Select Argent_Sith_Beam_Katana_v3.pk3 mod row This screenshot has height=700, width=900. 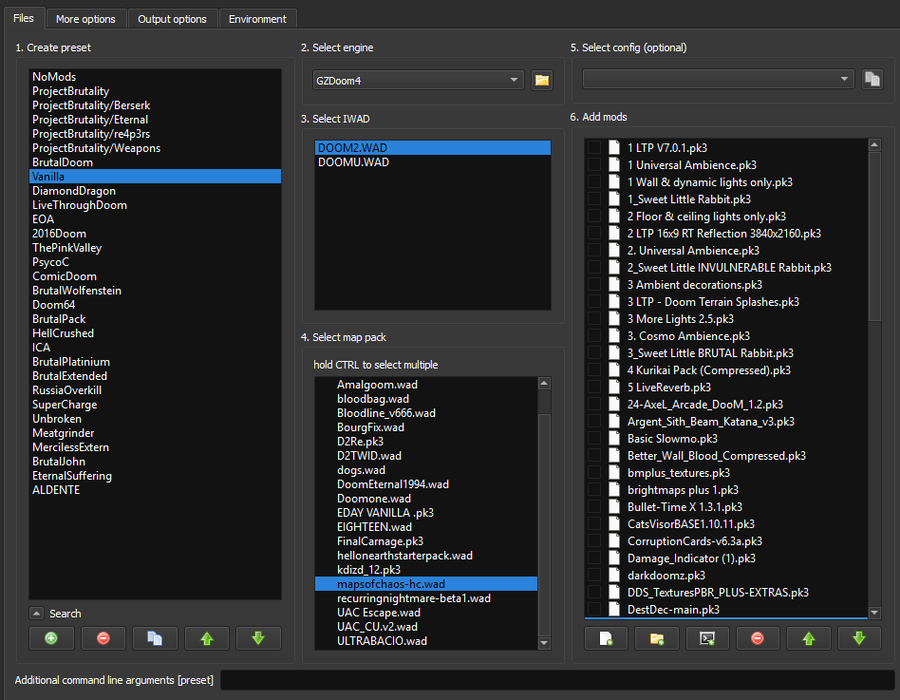tap(726, 421)
